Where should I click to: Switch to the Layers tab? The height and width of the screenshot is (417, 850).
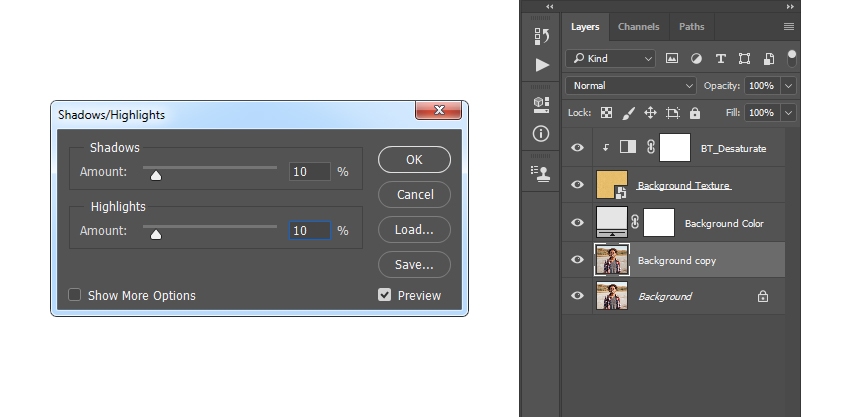585,27
